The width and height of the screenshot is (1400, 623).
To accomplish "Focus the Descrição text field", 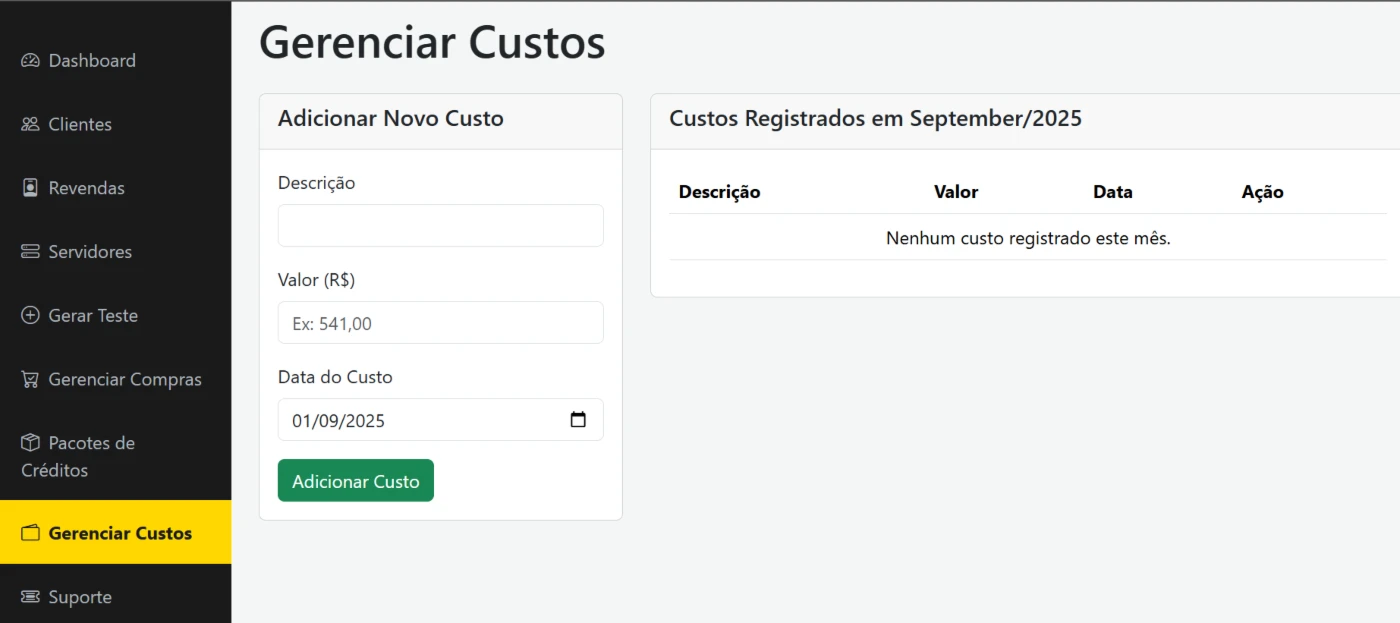I will (441, 226).
